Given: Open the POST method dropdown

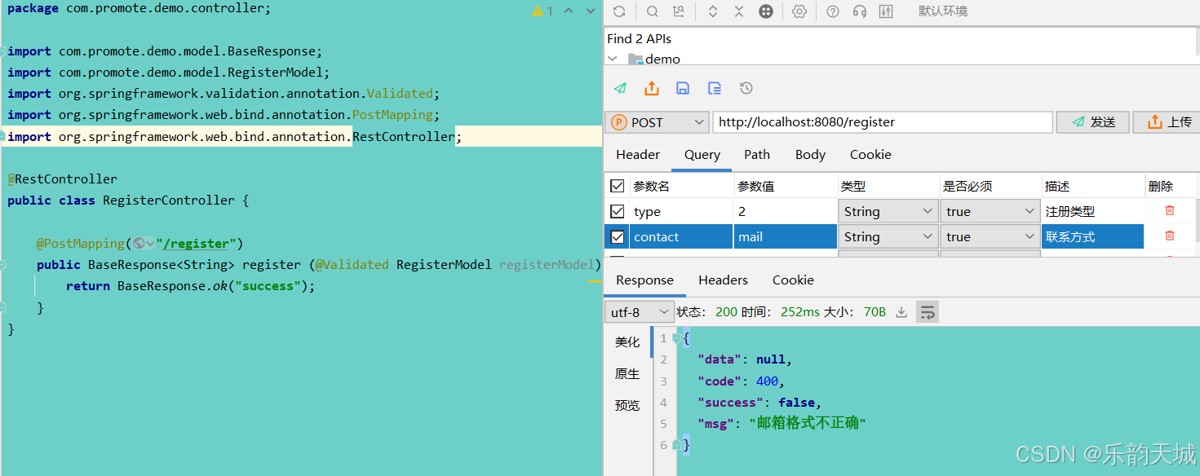Looking at the screenshot, I should click(x=656, y=122).
